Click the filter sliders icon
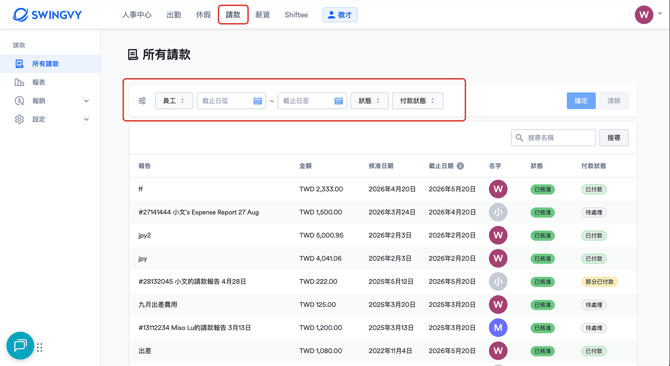Viewport: 670px width, 366px height. (x=142, y=101)
